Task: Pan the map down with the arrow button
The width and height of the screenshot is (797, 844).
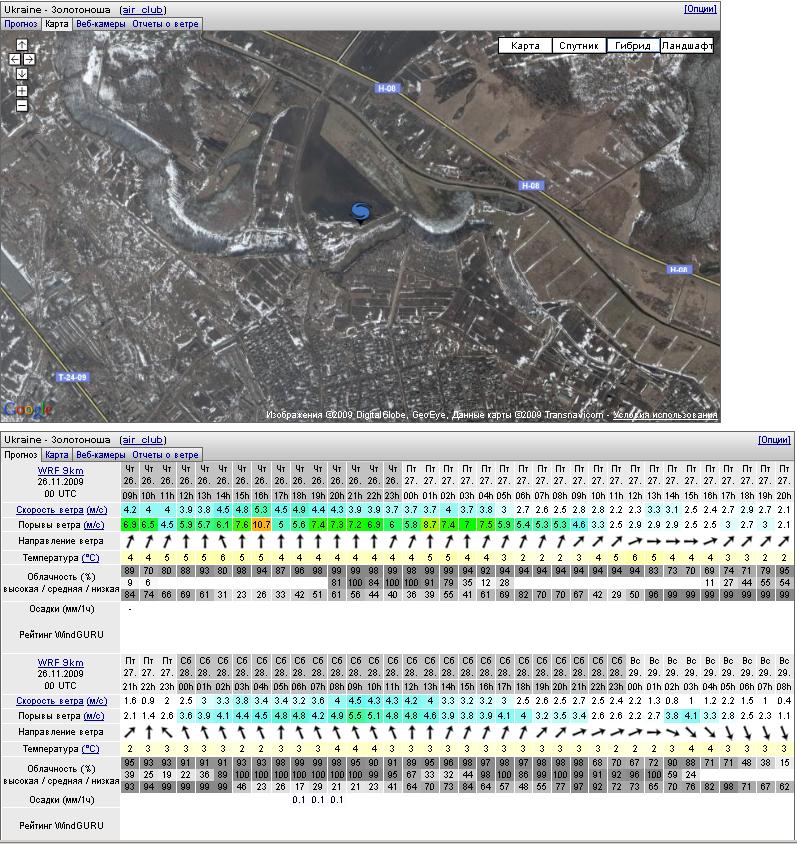Action: (22, 74)
